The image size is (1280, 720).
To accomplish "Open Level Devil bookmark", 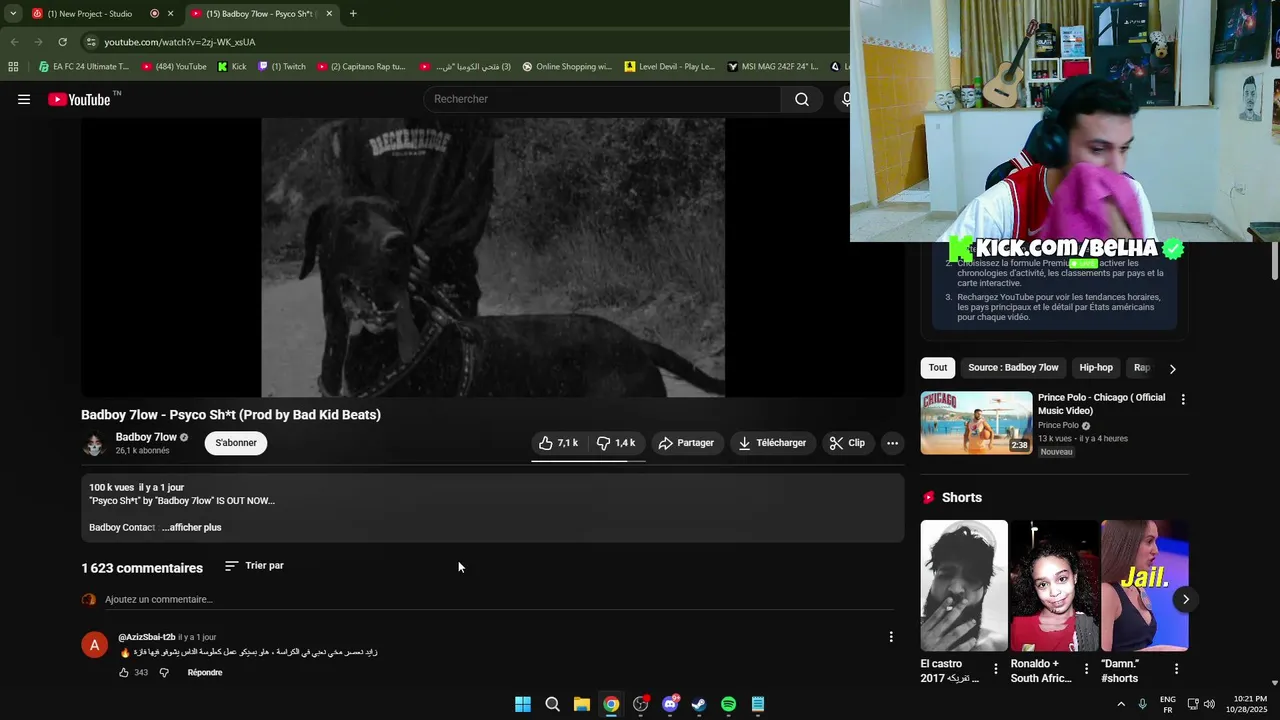I will pos(670,67).
